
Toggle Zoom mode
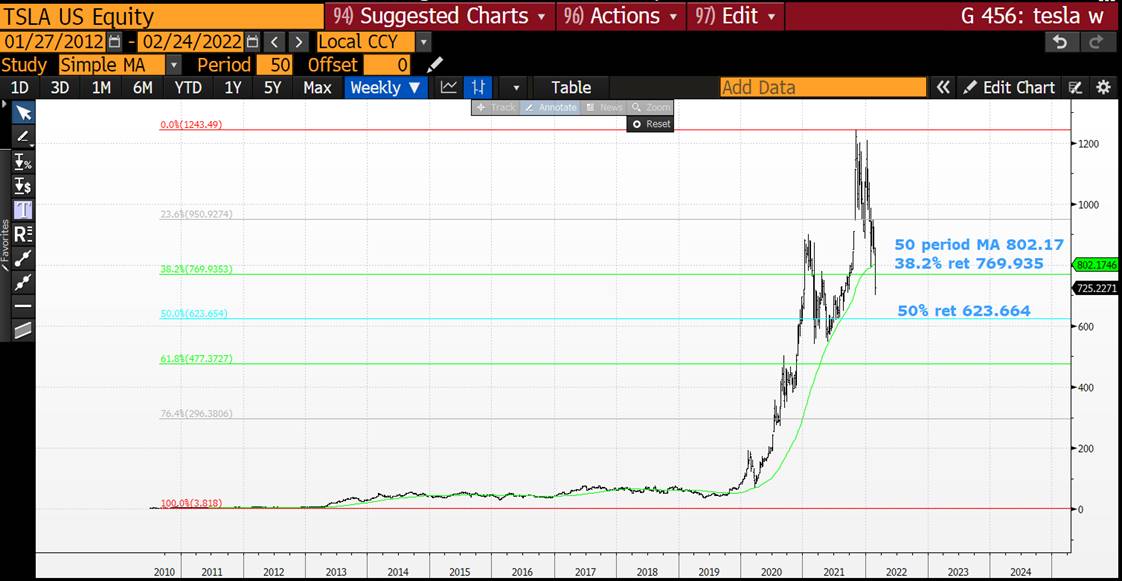(x=650, y=107)
